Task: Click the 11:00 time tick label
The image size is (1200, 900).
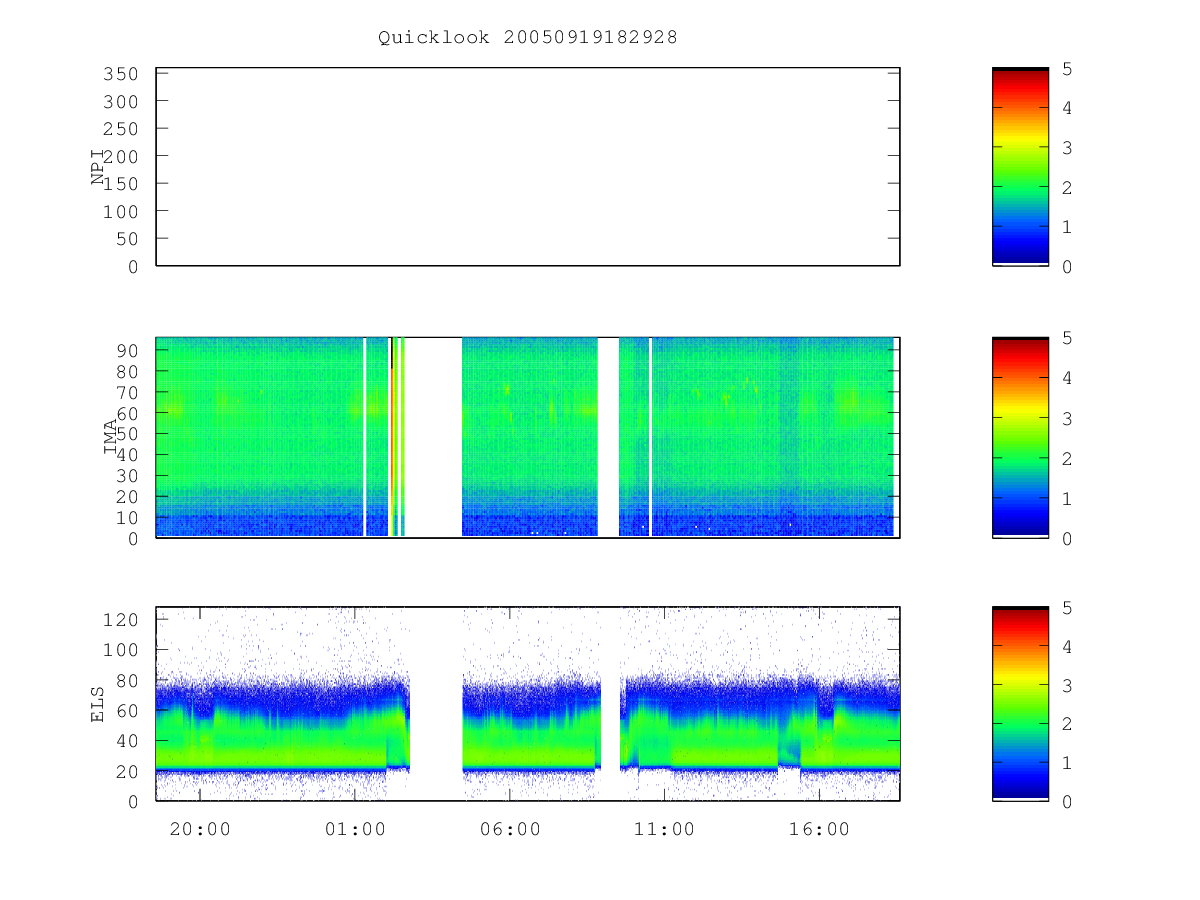Action: 665,829
